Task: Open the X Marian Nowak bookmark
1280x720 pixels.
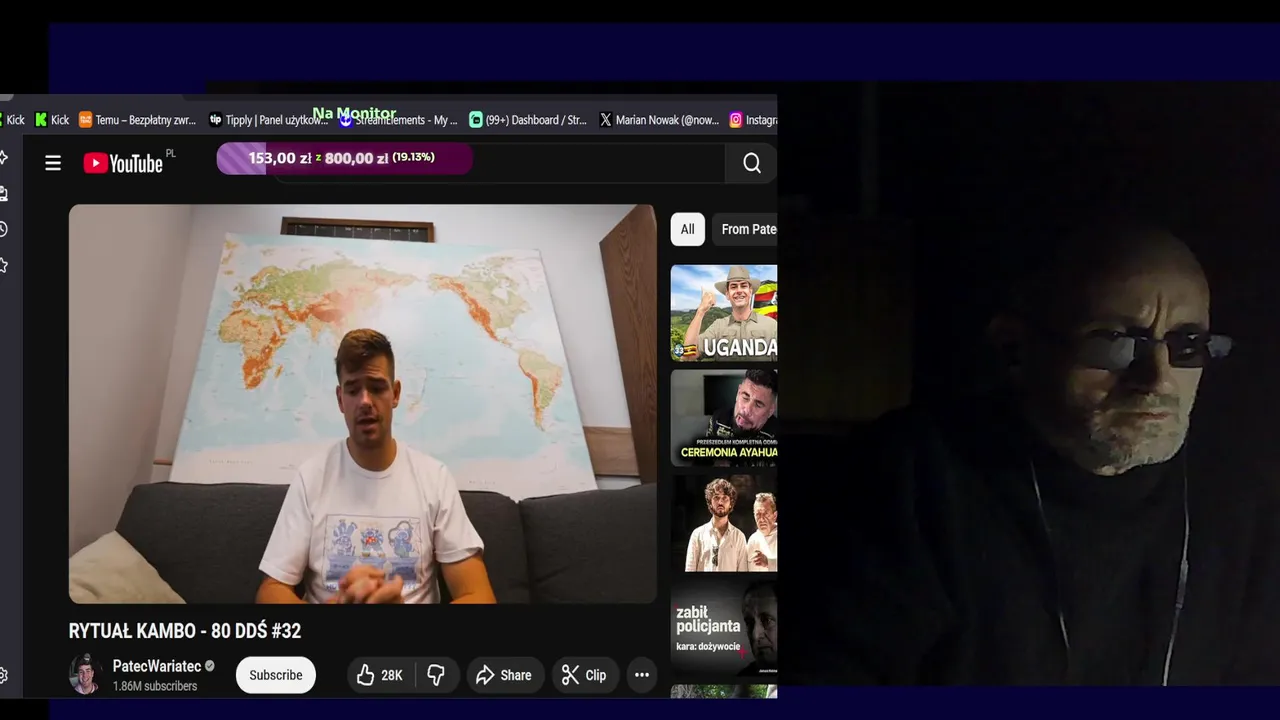Action: pyautogui.click(x=659, y=120)
